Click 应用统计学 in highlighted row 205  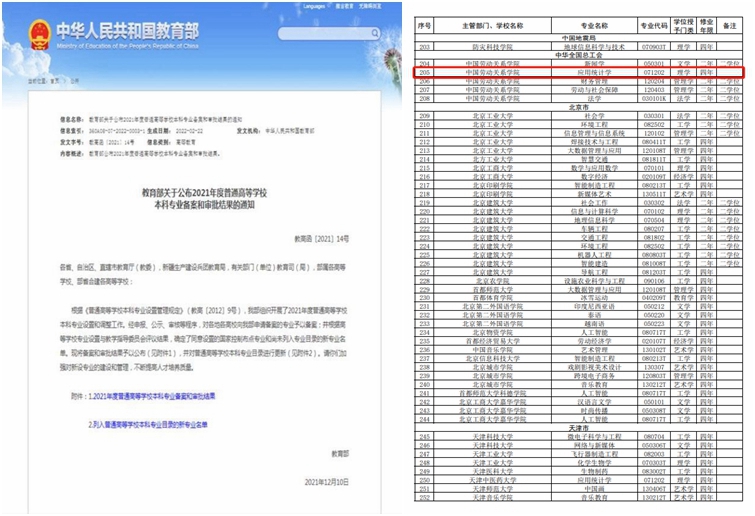(x=594, y=73)
